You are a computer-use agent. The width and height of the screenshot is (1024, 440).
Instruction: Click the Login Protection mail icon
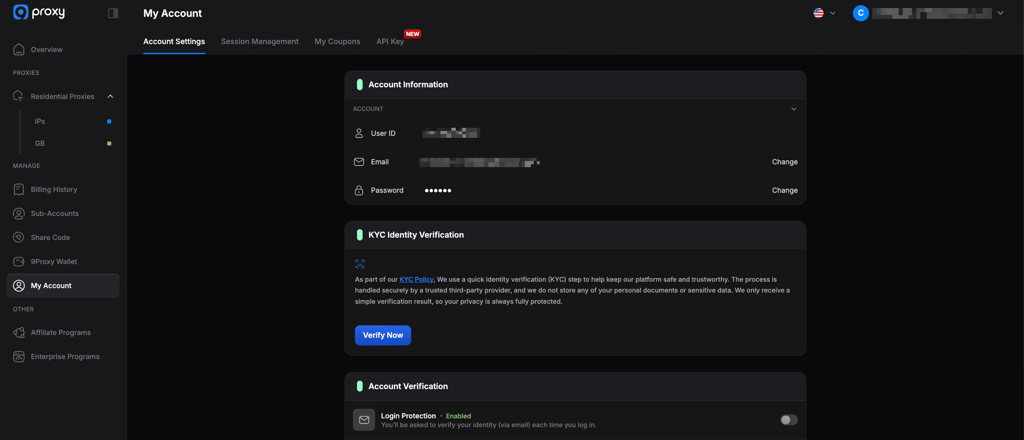364,420
